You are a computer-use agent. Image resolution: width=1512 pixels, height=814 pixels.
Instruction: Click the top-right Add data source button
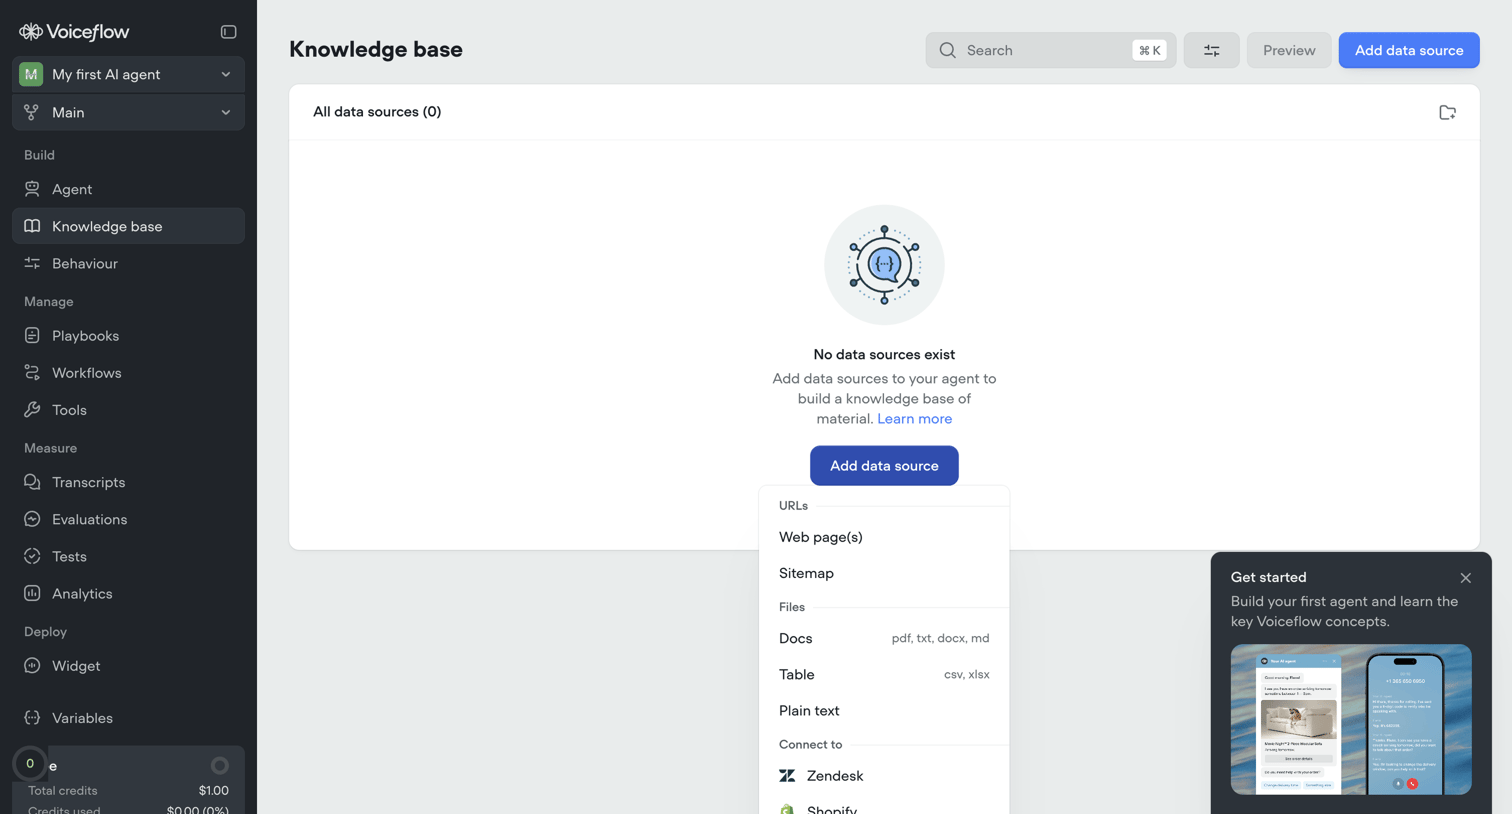pyautogui.click(x=1408, y=50)
